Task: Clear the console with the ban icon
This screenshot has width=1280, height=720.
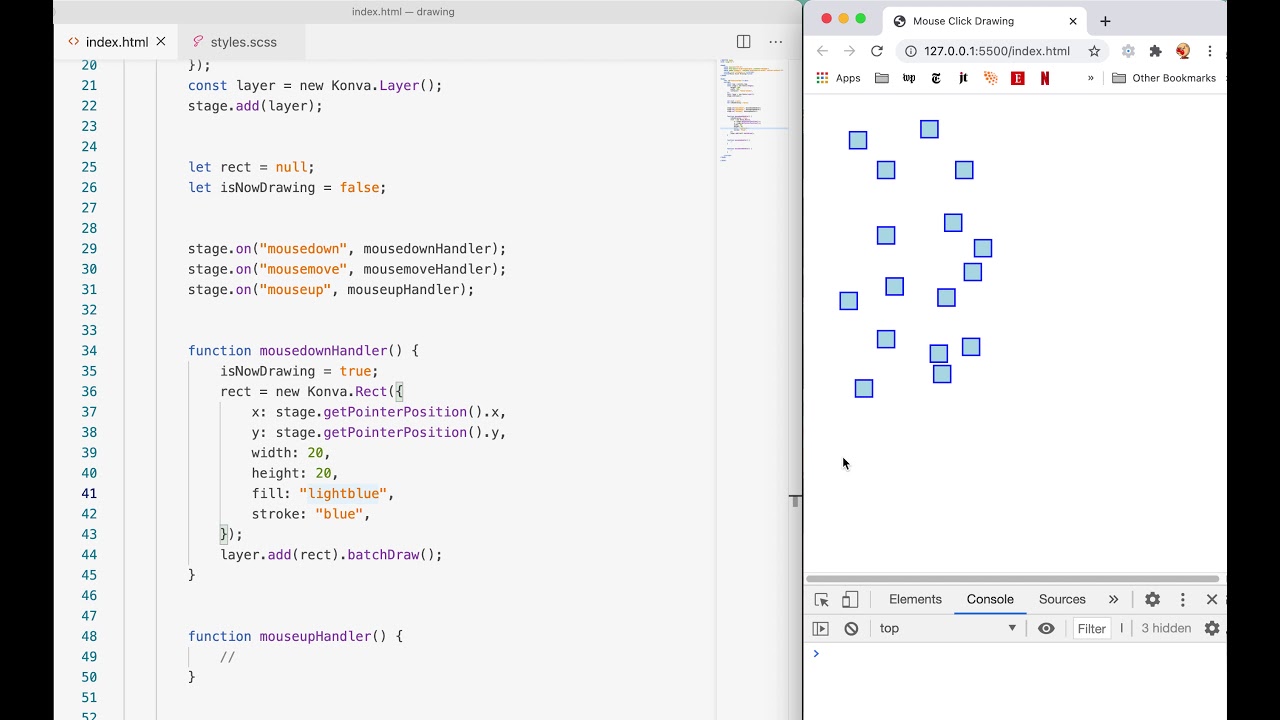Action: (x=851, y=629)
